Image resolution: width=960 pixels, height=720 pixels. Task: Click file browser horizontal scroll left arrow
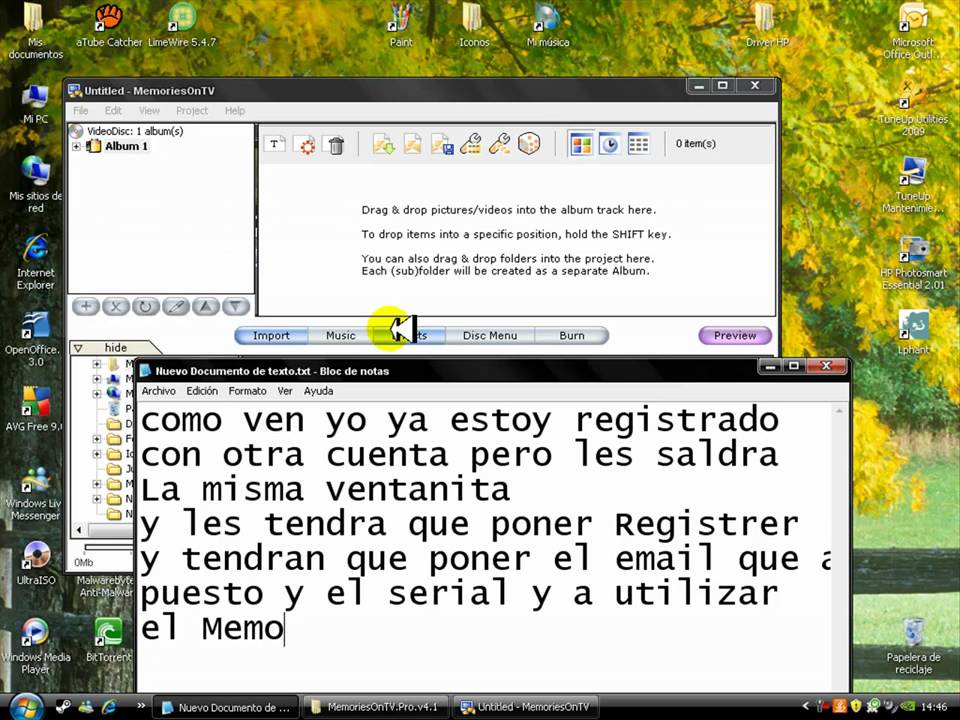[x=79, y=530]
